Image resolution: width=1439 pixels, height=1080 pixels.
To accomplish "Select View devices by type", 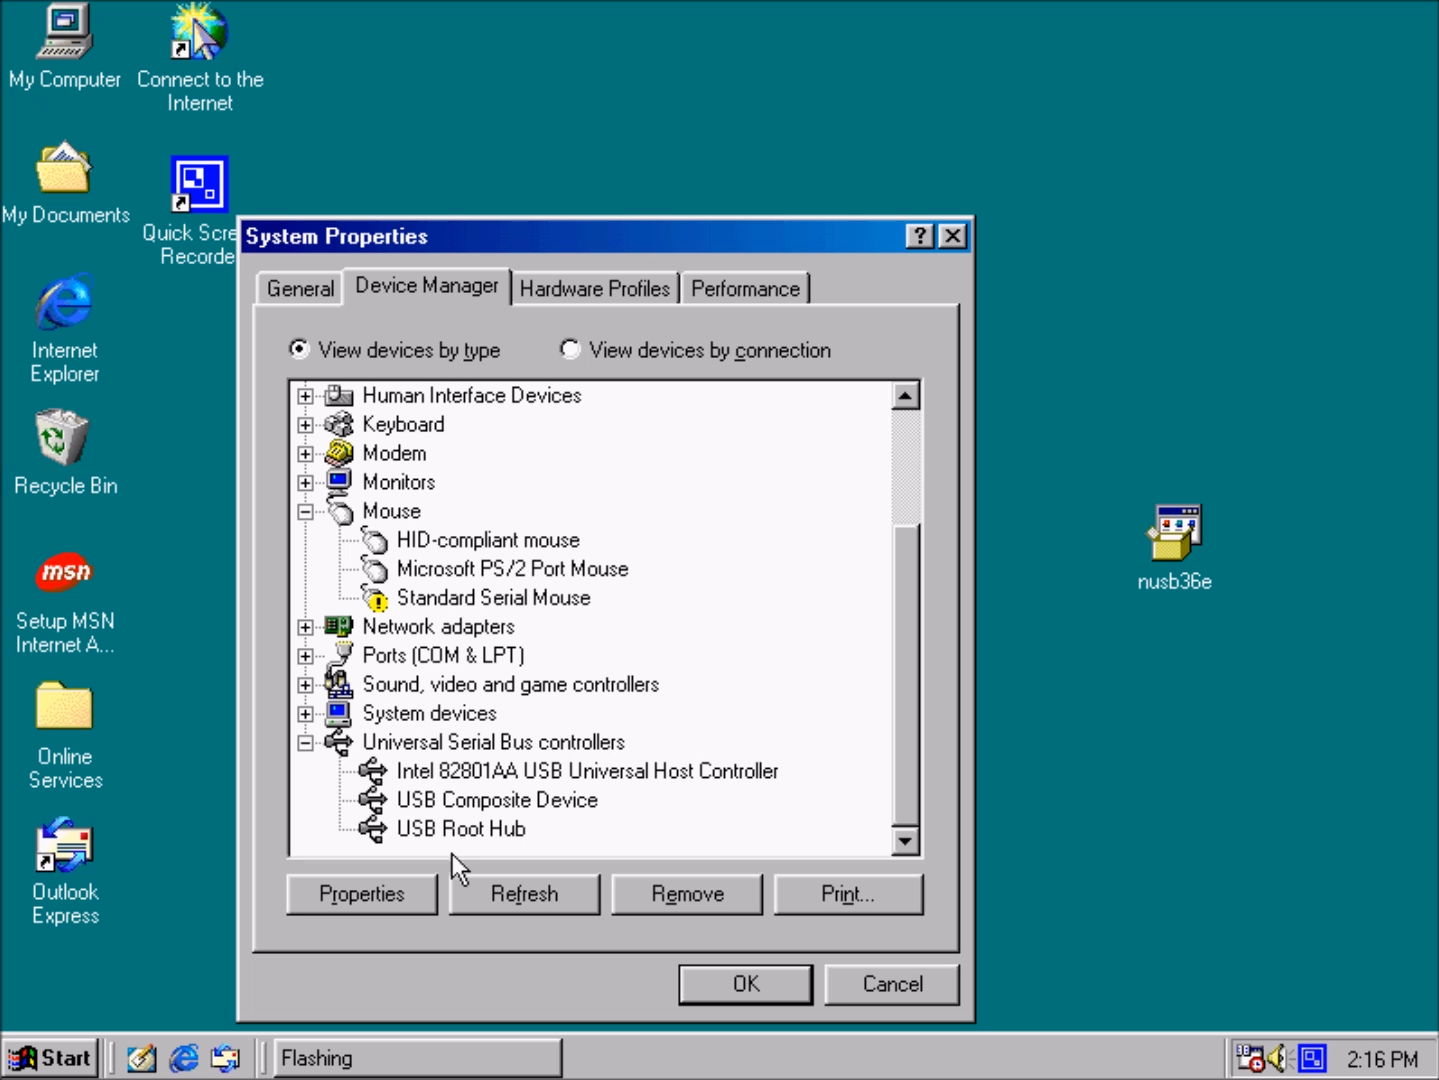I will click(x=299, y=349).
